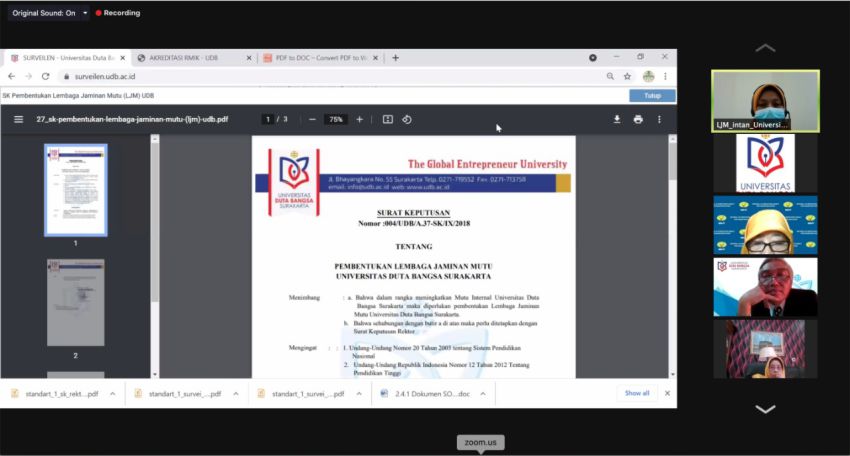The width and height of the screenshot is (850, 456).
Task: Click Show all downloads
Action: click(x=637, y=393)
